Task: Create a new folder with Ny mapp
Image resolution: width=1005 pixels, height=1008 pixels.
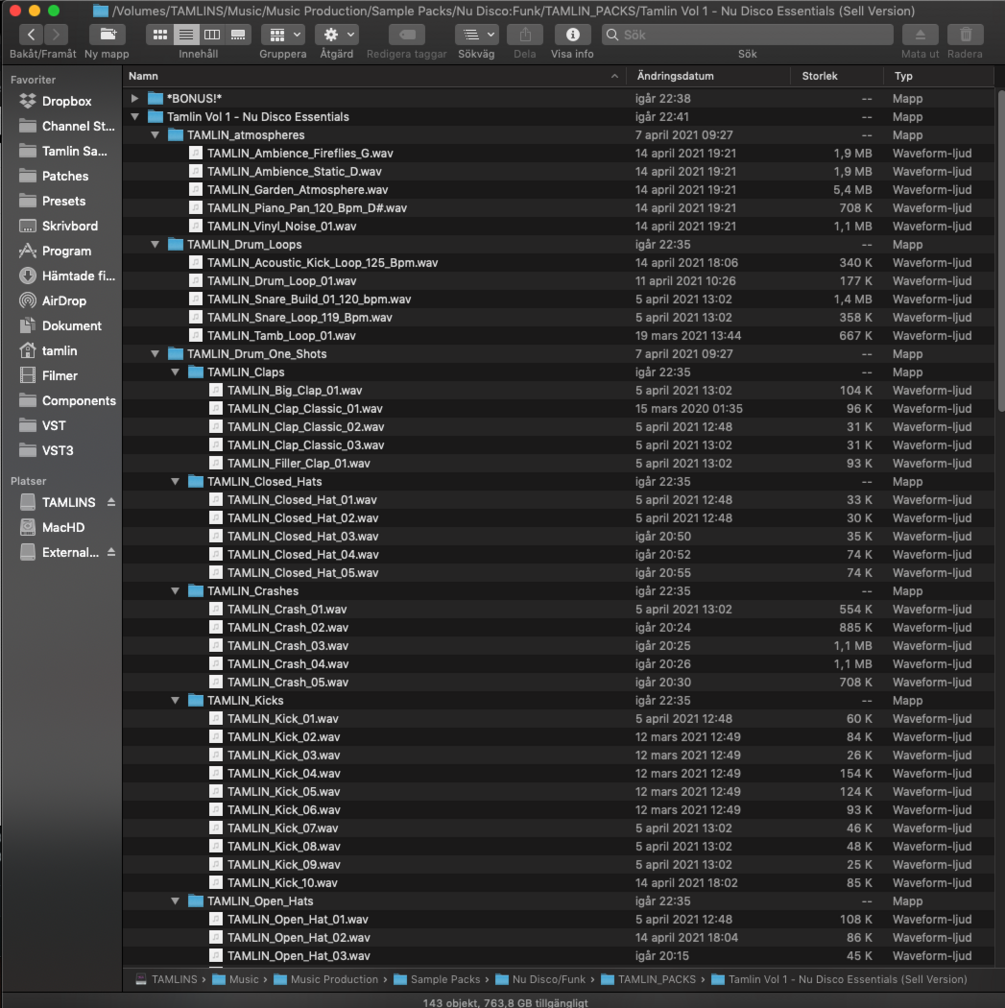Action: [x=107, y=35]
